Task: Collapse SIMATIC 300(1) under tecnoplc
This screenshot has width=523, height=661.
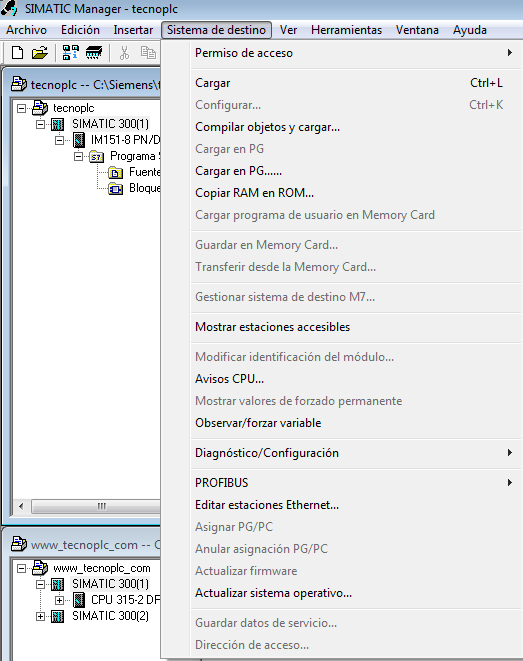Action: pos(40,124)
